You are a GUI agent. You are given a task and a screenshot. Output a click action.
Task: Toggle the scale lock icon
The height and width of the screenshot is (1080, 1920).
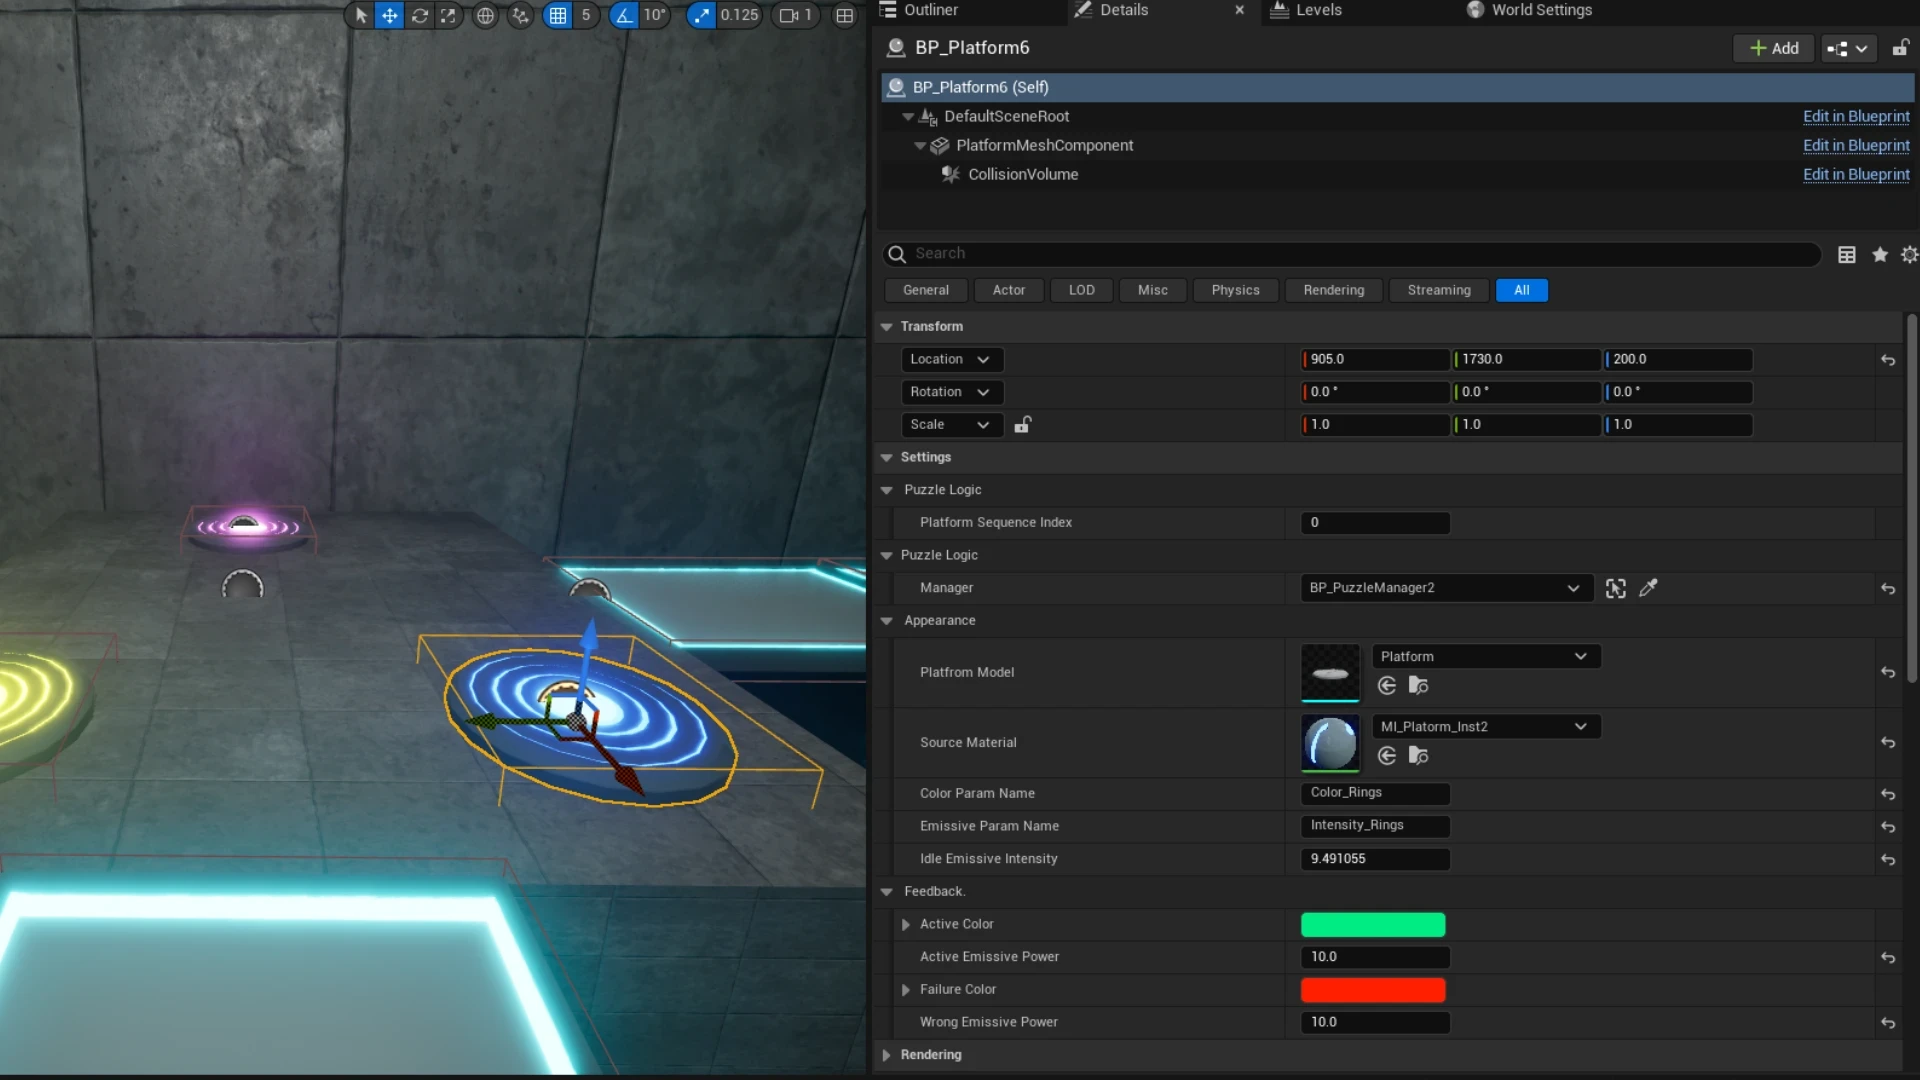point(1022,425)
